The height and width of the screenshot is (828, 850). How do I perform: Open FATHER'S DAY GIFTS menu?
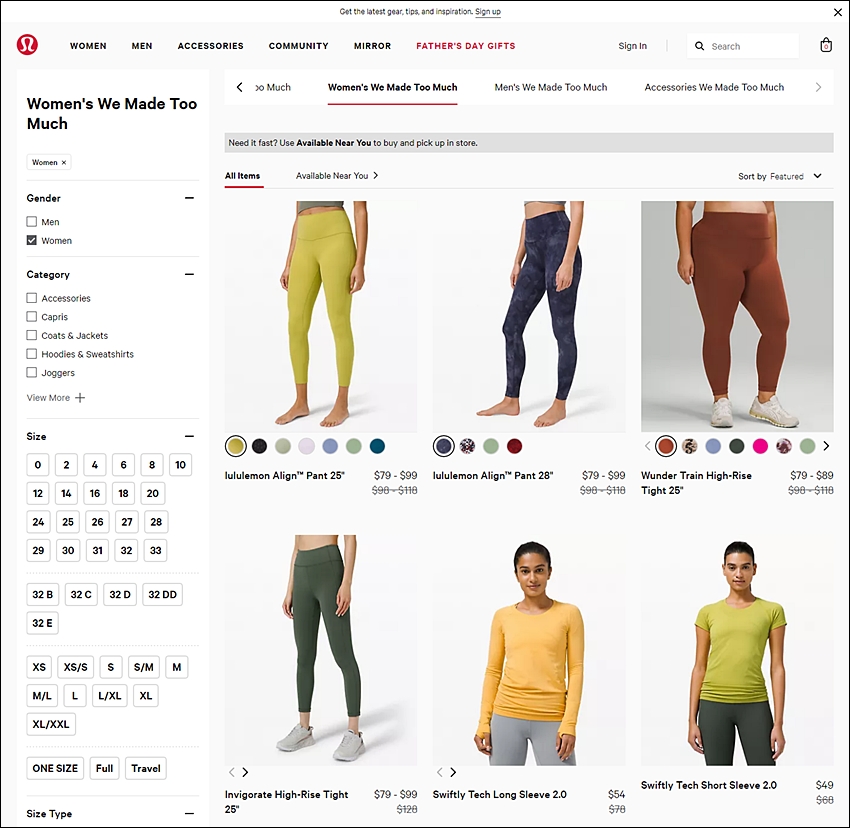[x=466, y=46]
